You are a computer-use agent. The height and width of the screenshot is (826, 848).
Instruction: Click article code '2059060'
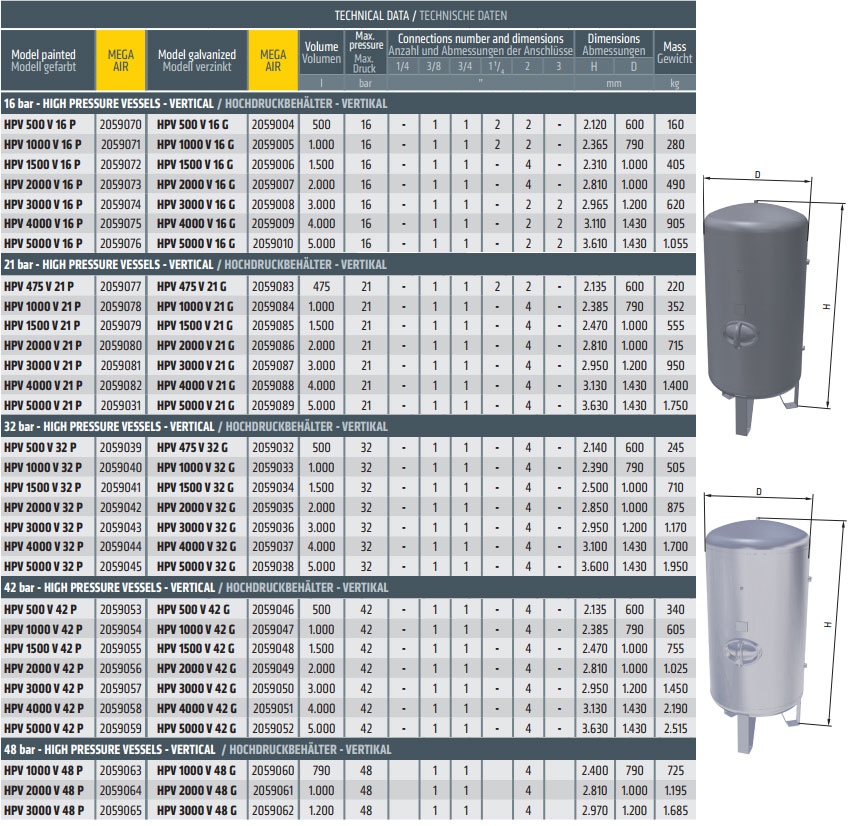273,770
